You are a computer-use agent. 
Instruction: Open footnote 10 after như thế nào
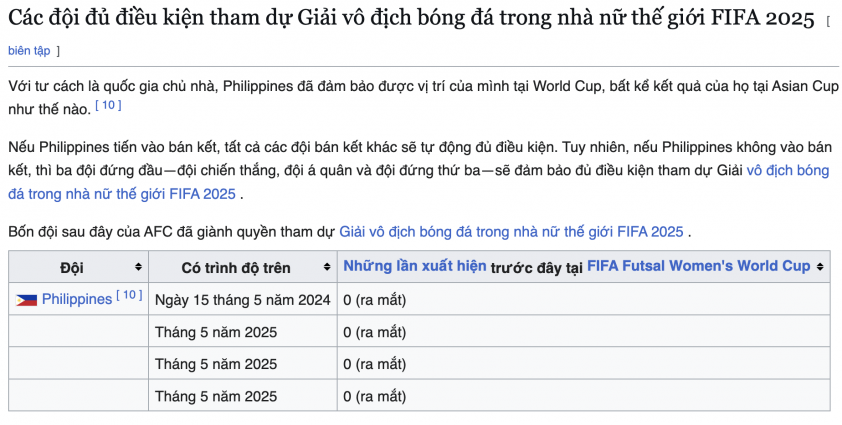pyautogui.click(x=108, y=106)
